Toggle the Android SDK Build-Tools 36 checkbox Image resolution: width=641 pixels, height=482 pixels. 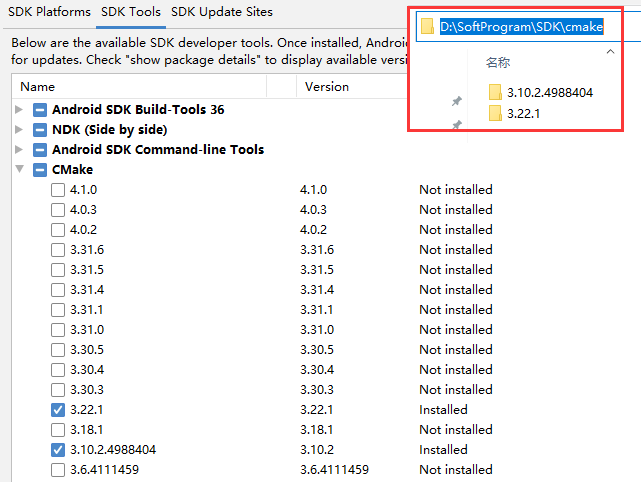[40, 110]
